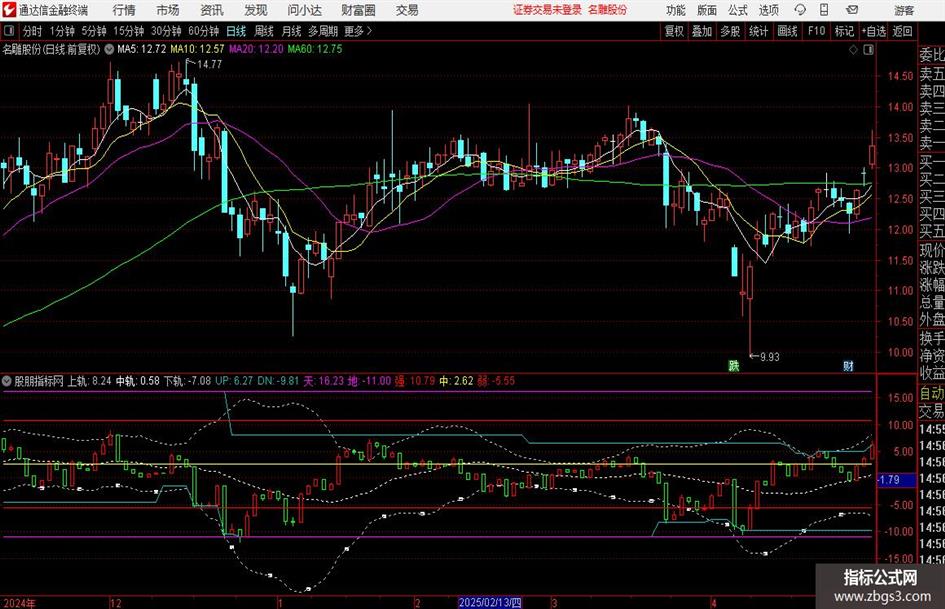The height and width of the screenshot is (609, 945).
Task: Click the 通达信 red logo icon
Action: (x=9, y=10)
